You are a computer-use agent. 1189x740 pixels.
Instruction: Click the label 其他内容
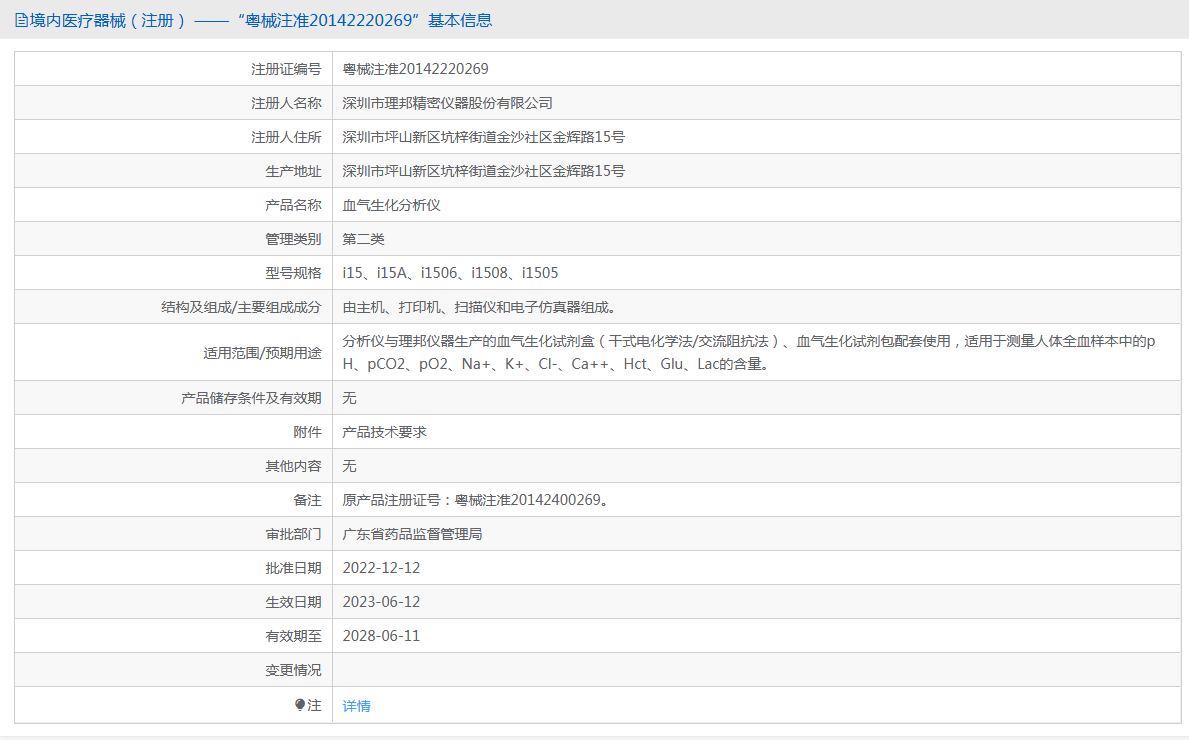pos(293,466)
